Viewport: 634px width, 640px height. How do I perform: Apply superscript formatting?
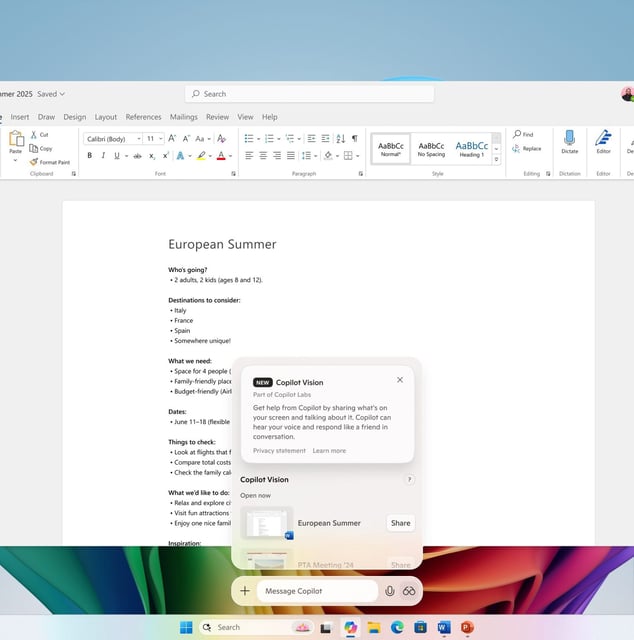[x=166, y=156]
